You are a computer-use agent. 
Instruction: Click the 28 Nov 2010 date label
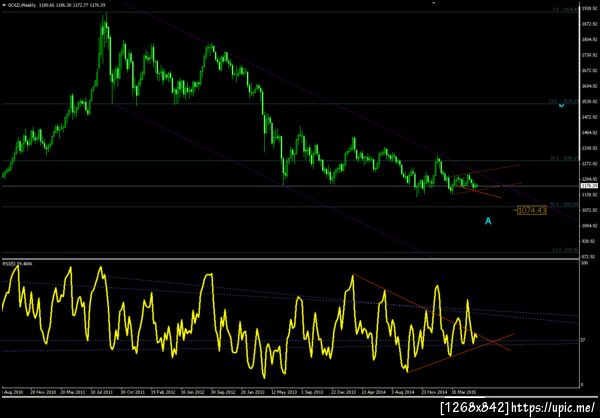pos(43,393)
